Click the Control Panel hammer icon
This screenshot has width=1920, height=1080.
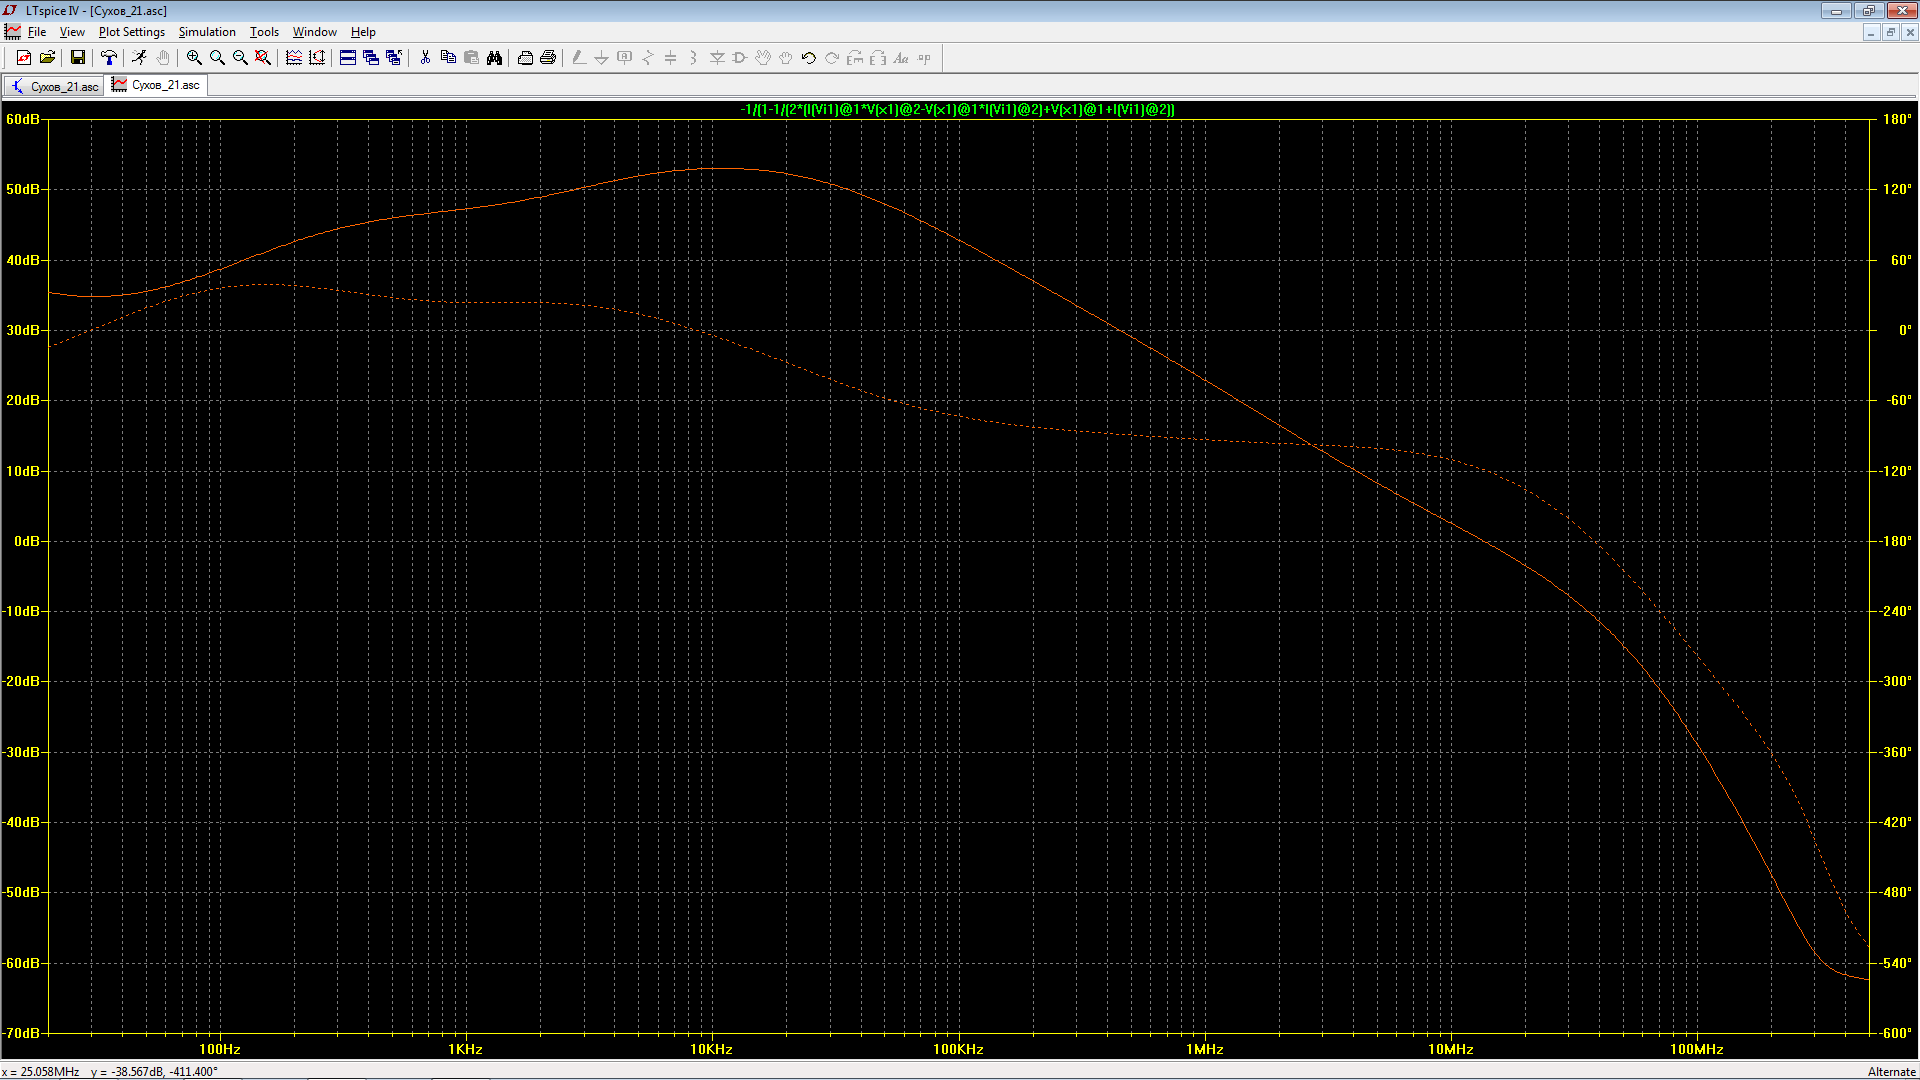tap(109, 58)
